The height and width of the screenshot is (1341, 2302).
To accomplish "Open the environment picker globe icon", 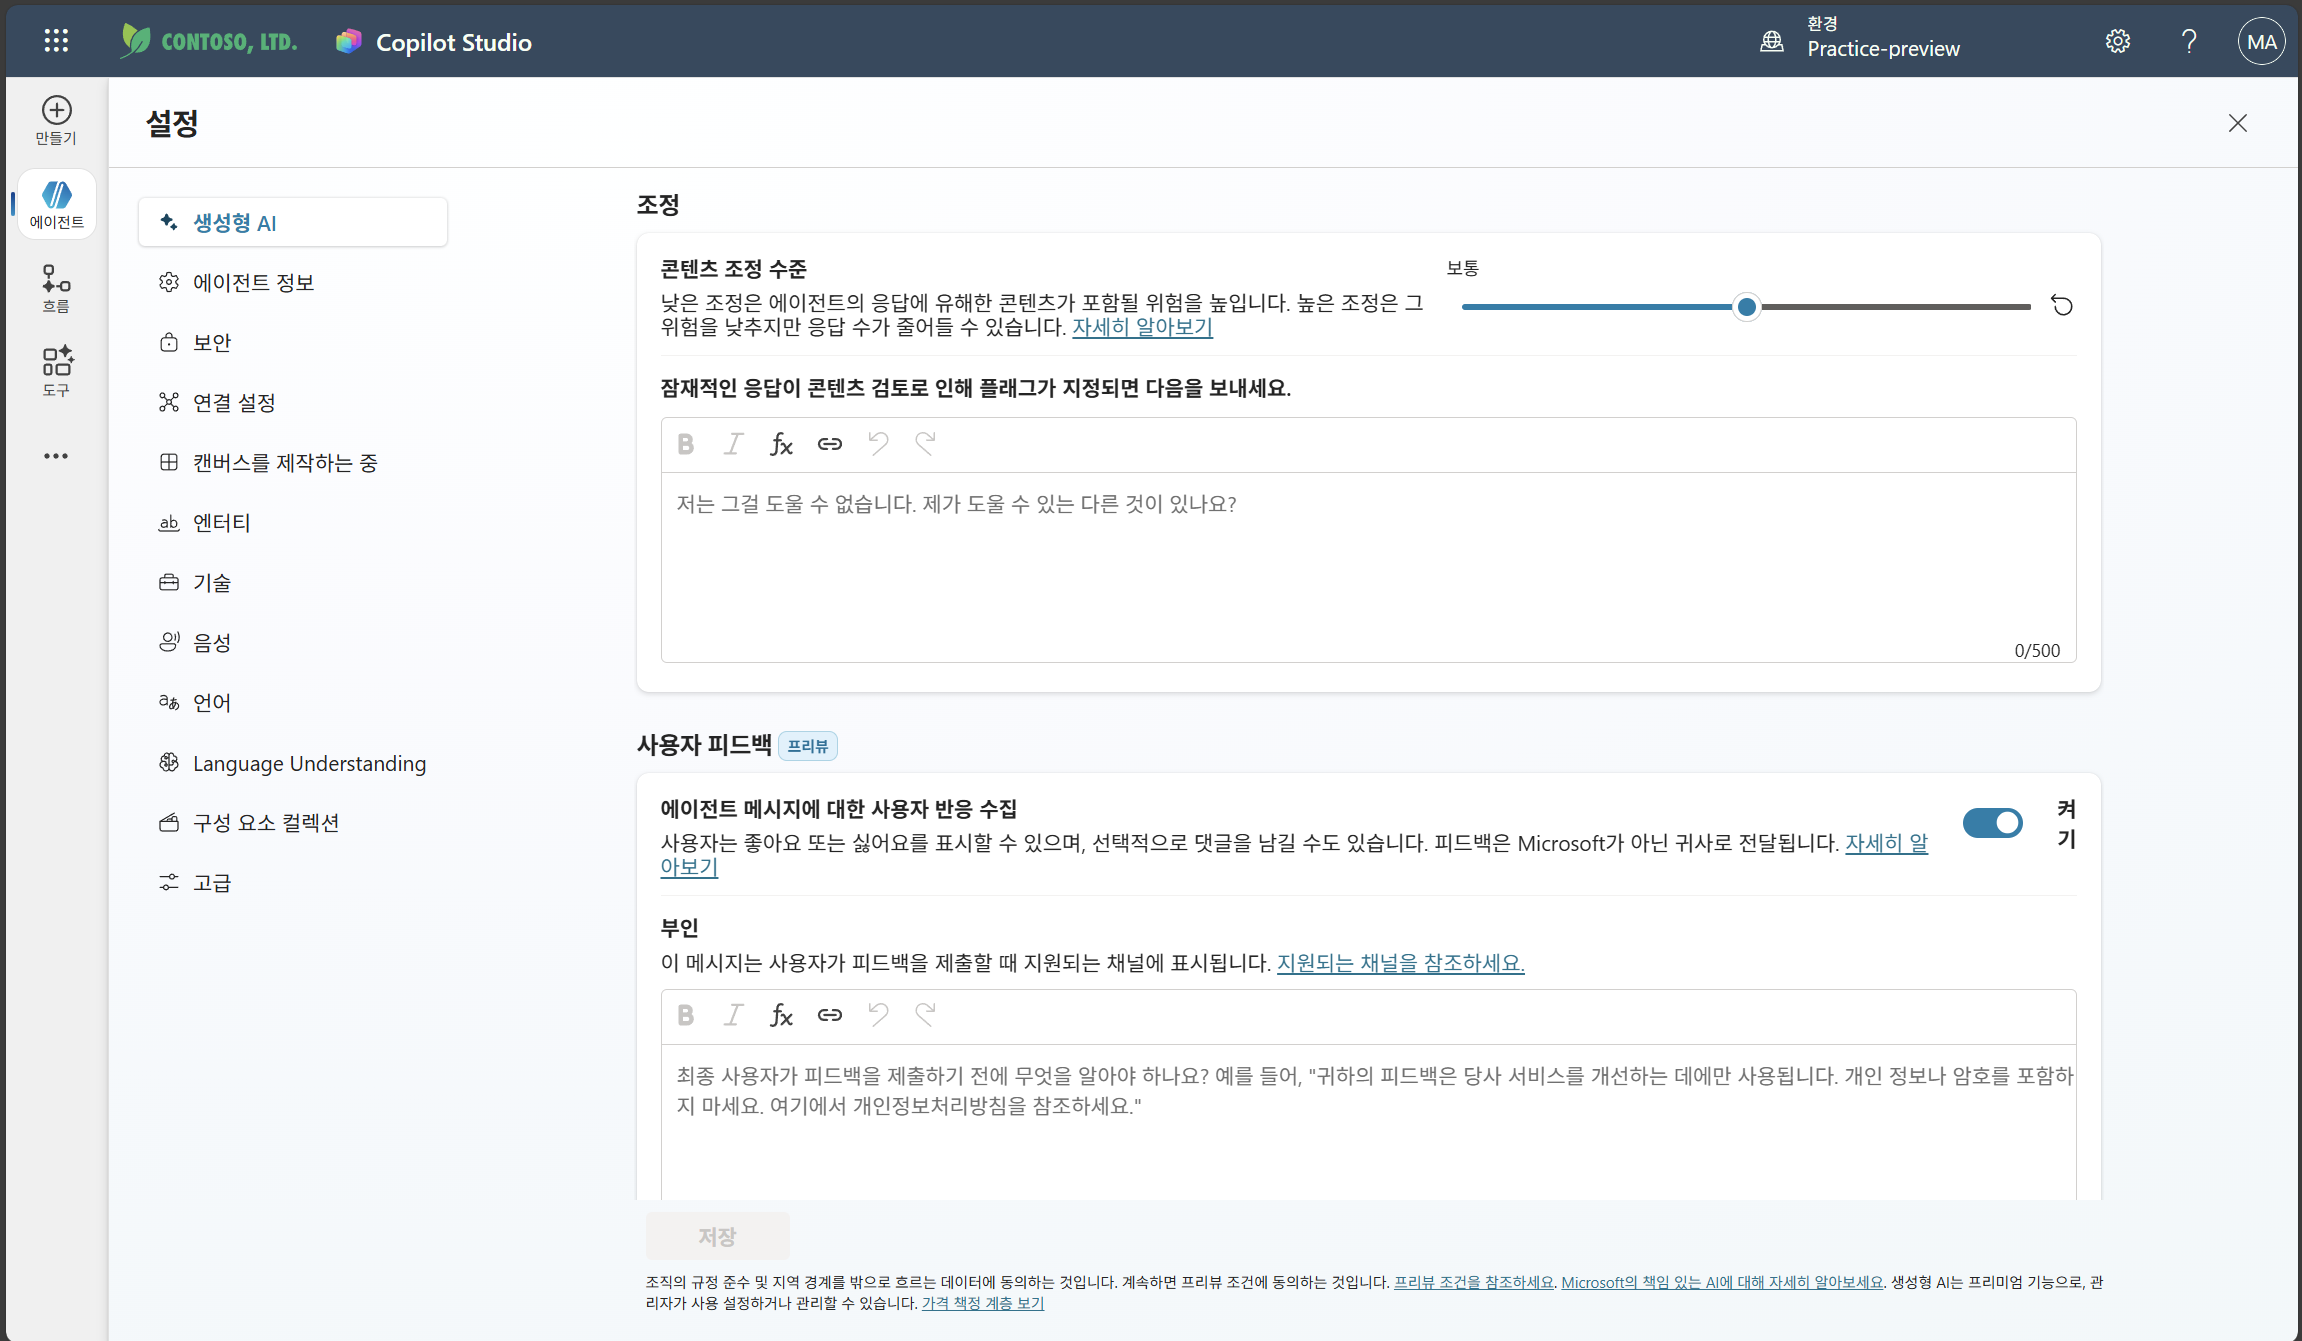I will pos(1771,41).
